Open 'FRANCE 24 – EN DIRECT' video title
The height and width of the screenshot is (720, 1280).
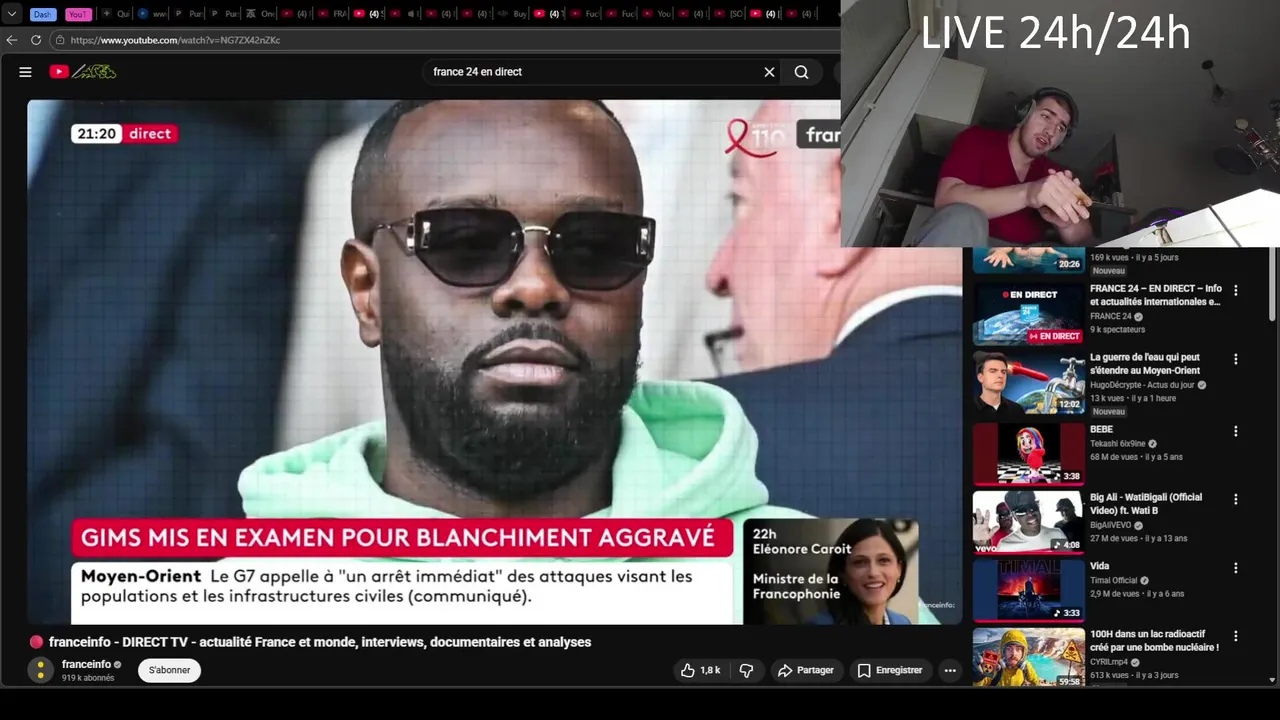click(x=1156, y=295)
